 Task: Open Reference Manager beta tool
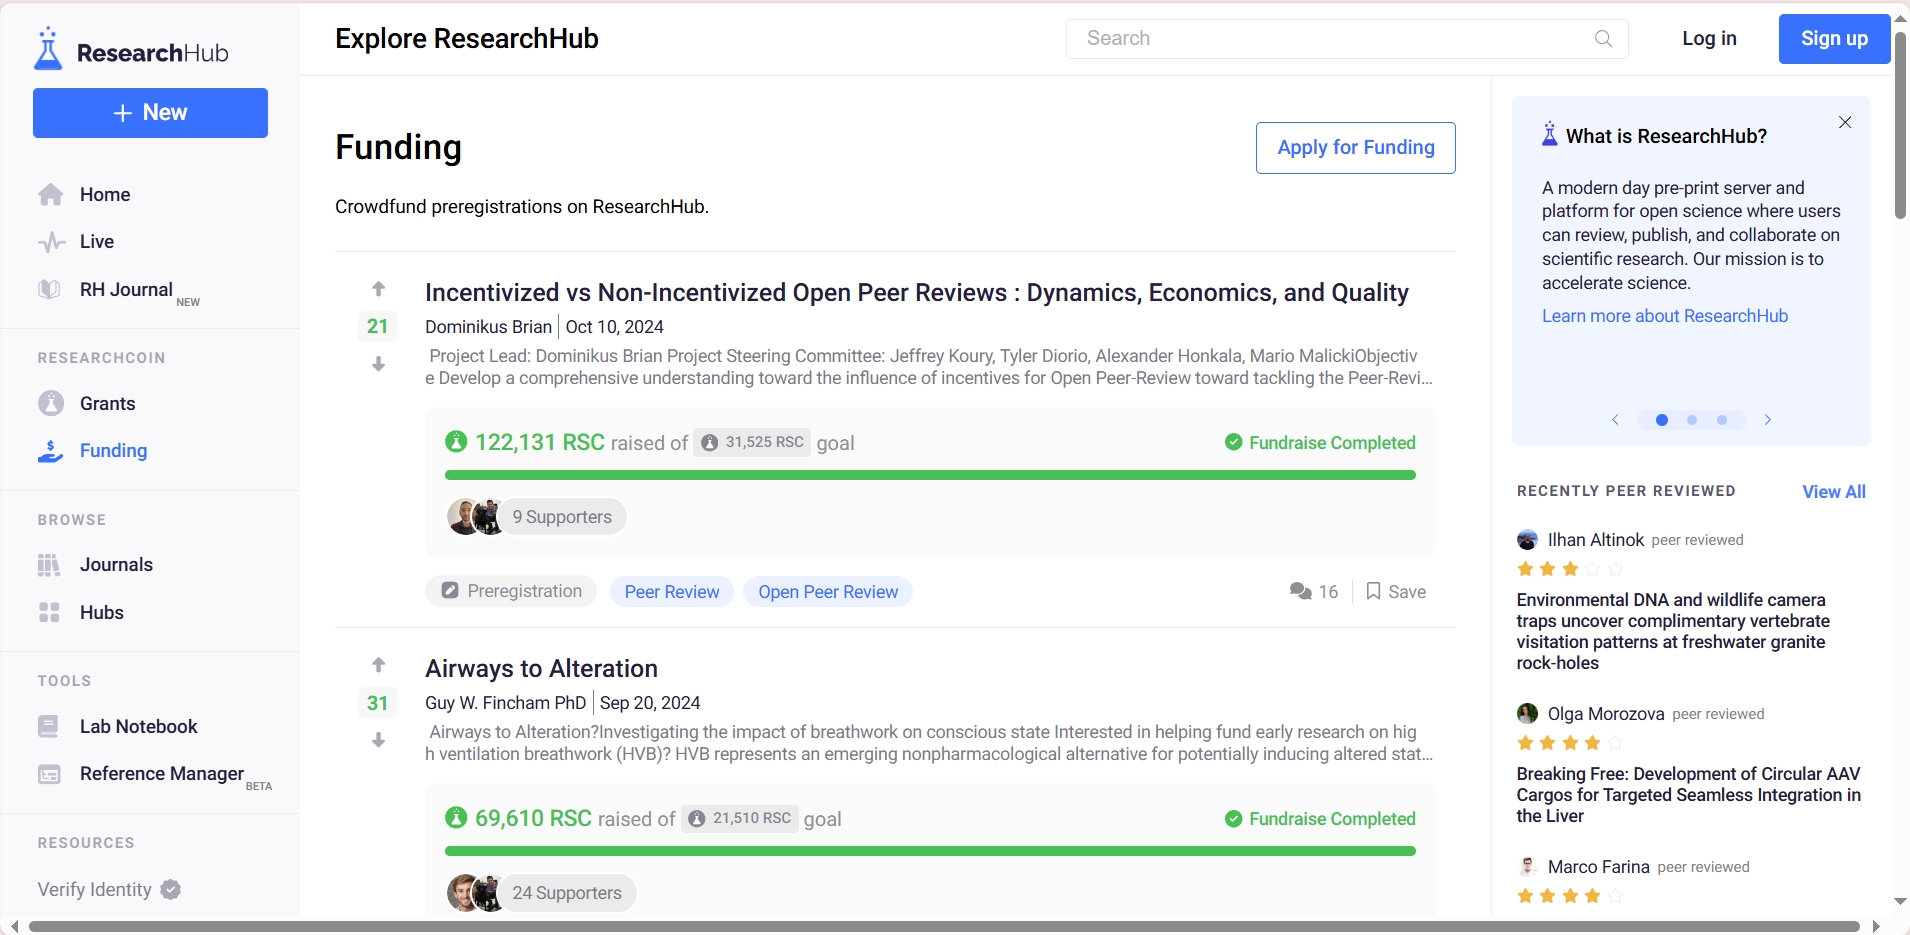coord(161,774)
